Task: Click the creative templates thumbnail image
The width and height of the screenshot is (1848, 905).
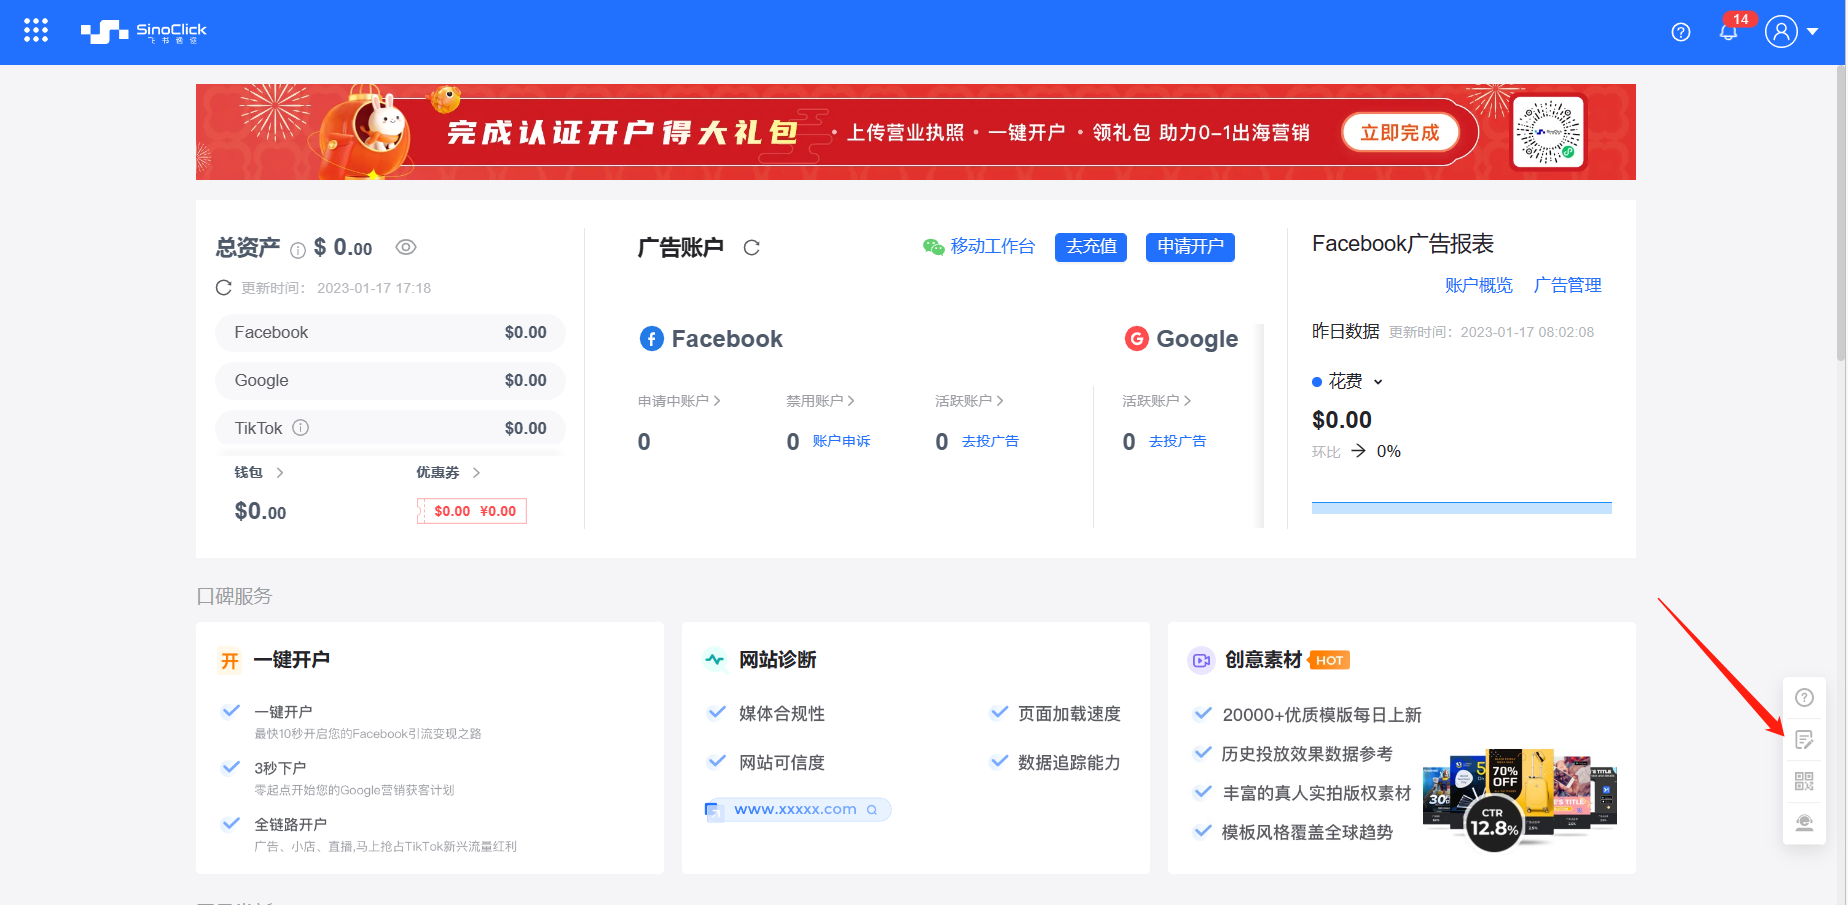Action: (x=1520, y=800)
